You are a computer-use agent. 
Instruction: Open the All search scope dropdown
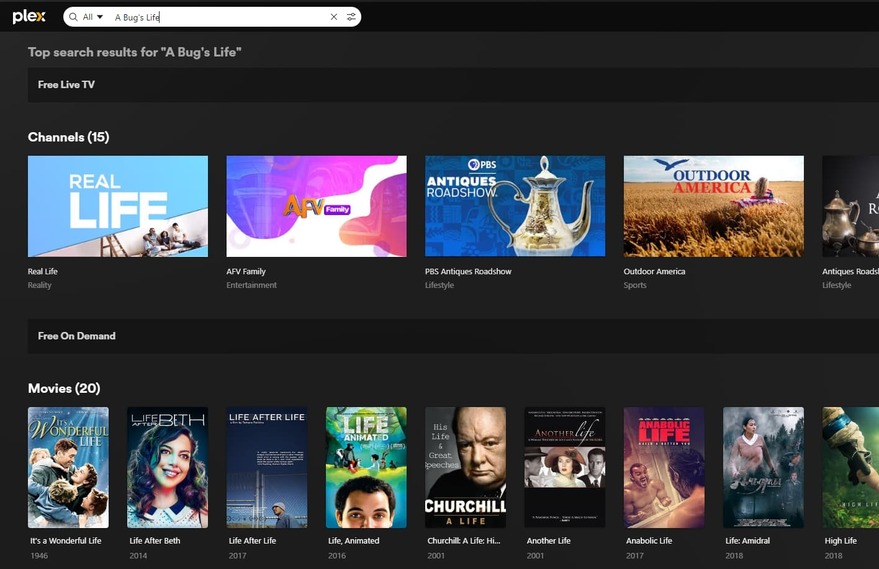(x=92, y=17)
